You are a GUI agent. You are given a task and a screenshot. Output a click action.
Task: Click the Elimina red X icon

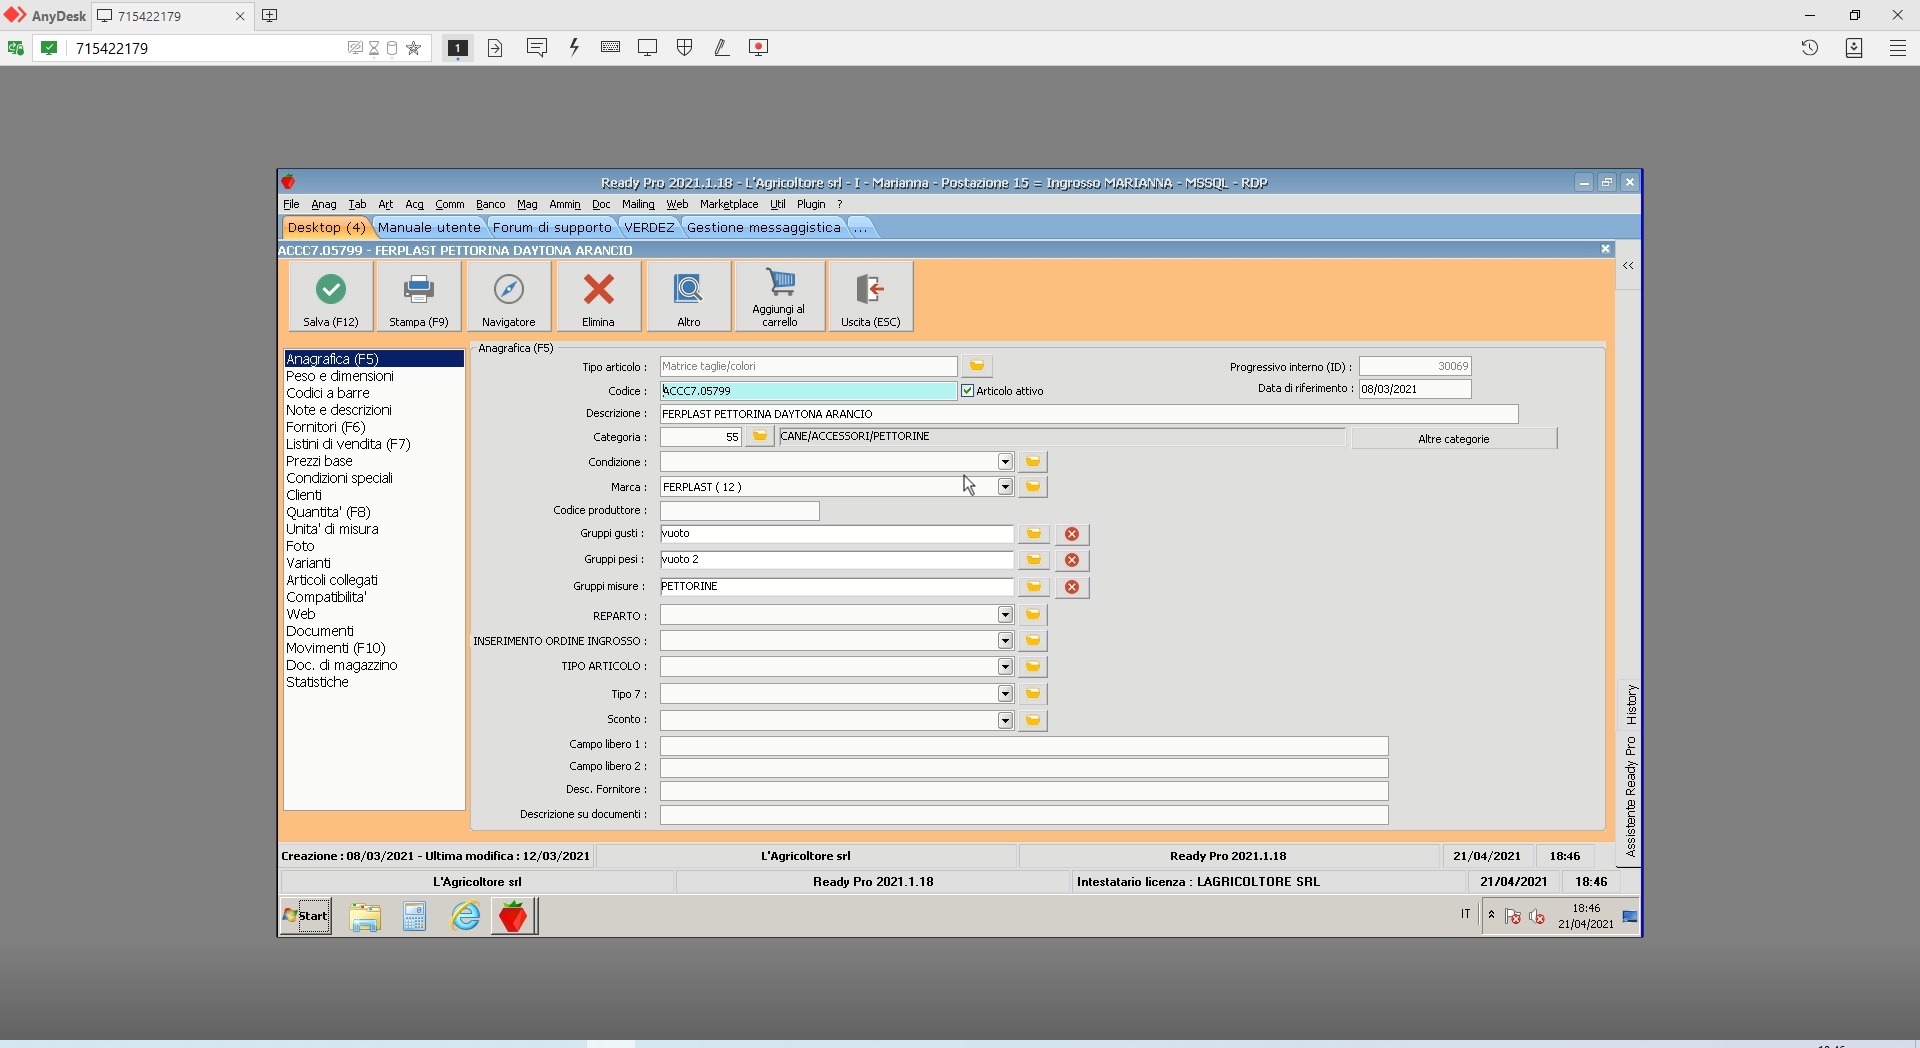(598, 290)
